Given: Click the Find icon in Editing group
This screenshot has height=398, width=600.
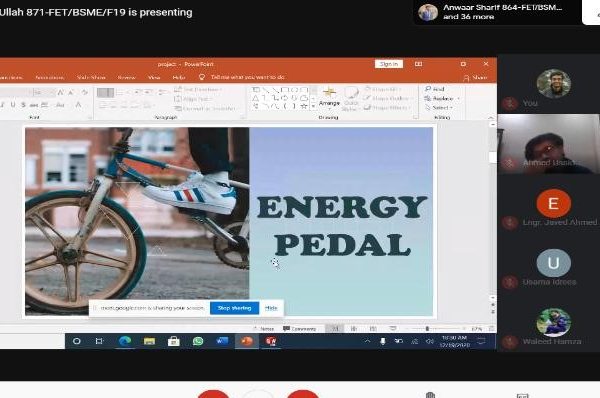Looking at the screenshot, I should click(434, 89).
